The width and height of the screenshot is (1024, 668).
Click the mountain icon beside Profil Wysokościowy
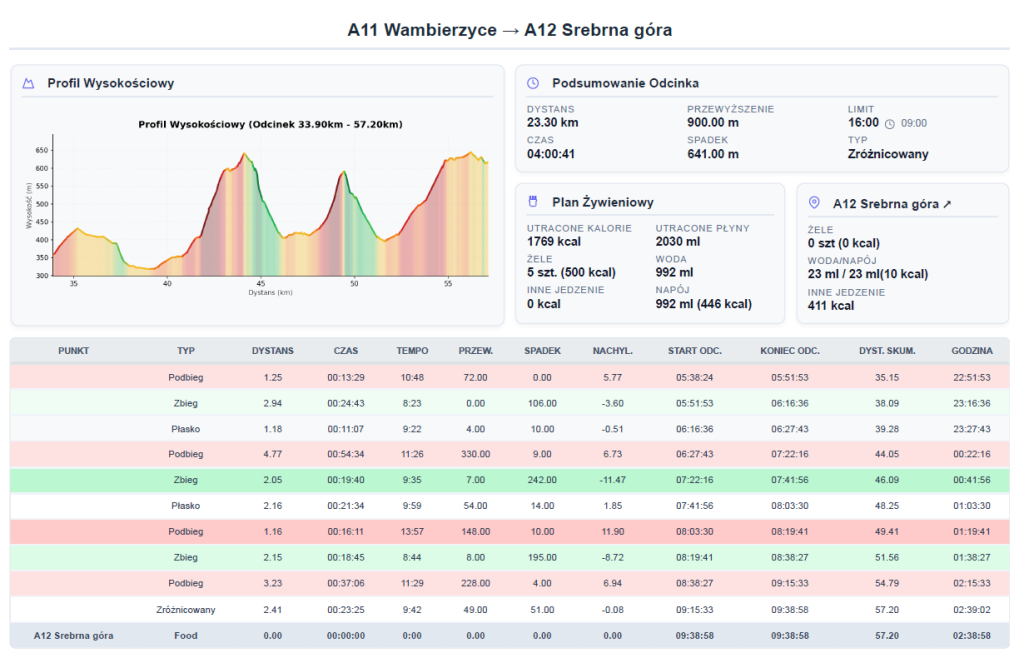point(28,84)
